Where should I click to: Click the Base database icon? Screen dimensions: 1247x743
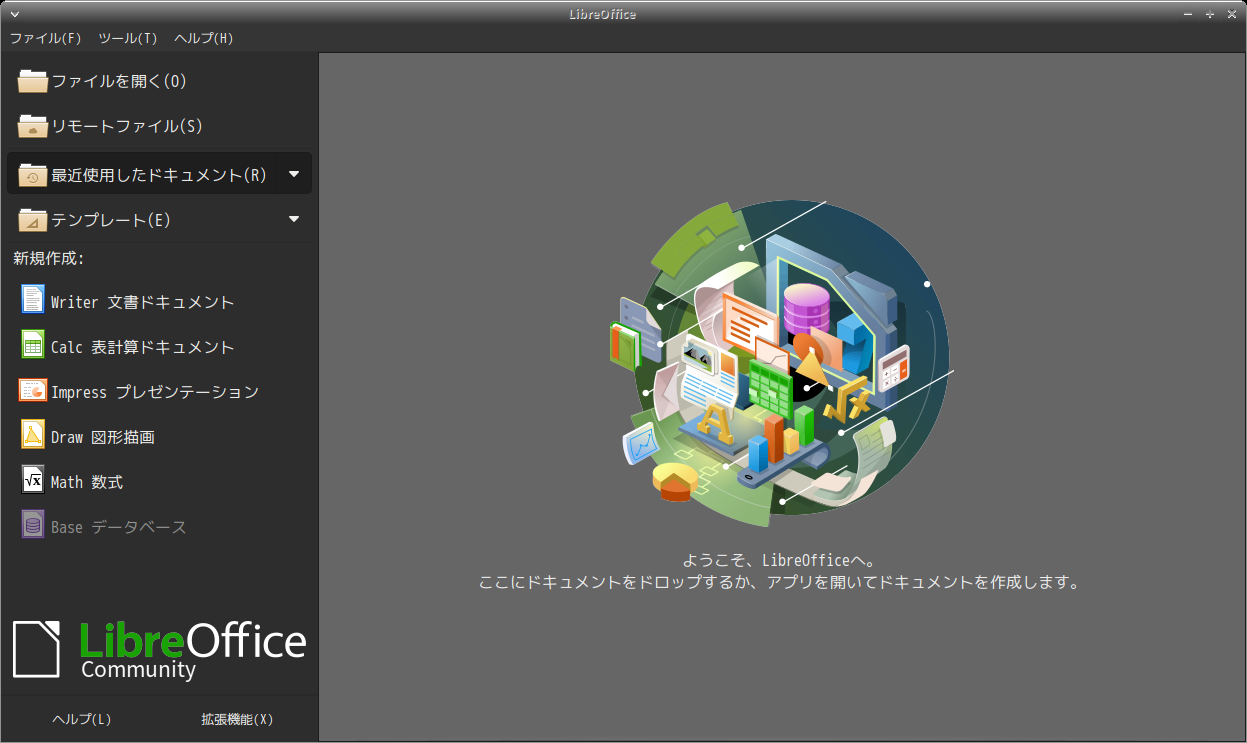(x=33, y=525)
